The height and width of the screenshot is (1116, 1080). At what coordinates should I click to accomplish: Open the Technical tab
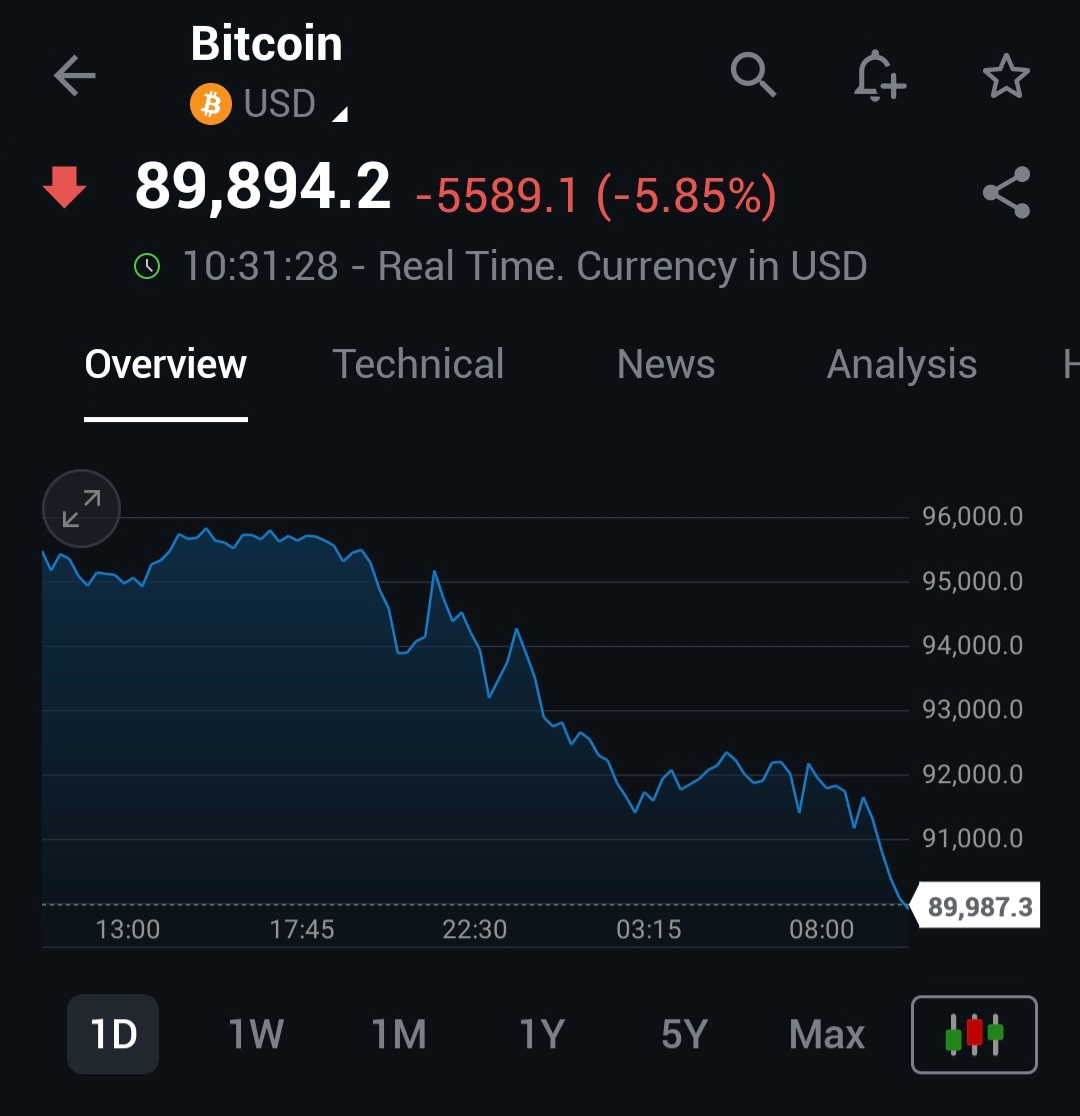click(418, 365)
